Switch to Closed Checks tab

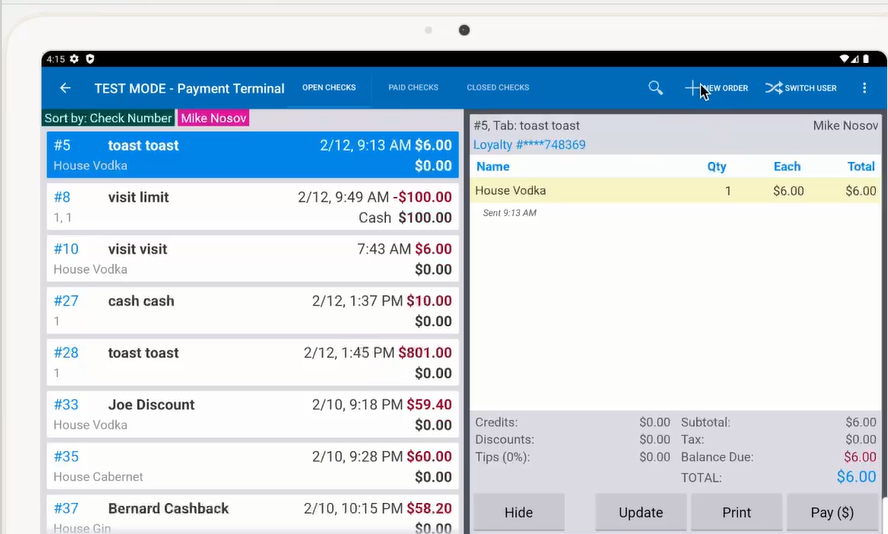click(x=498, y=87)
